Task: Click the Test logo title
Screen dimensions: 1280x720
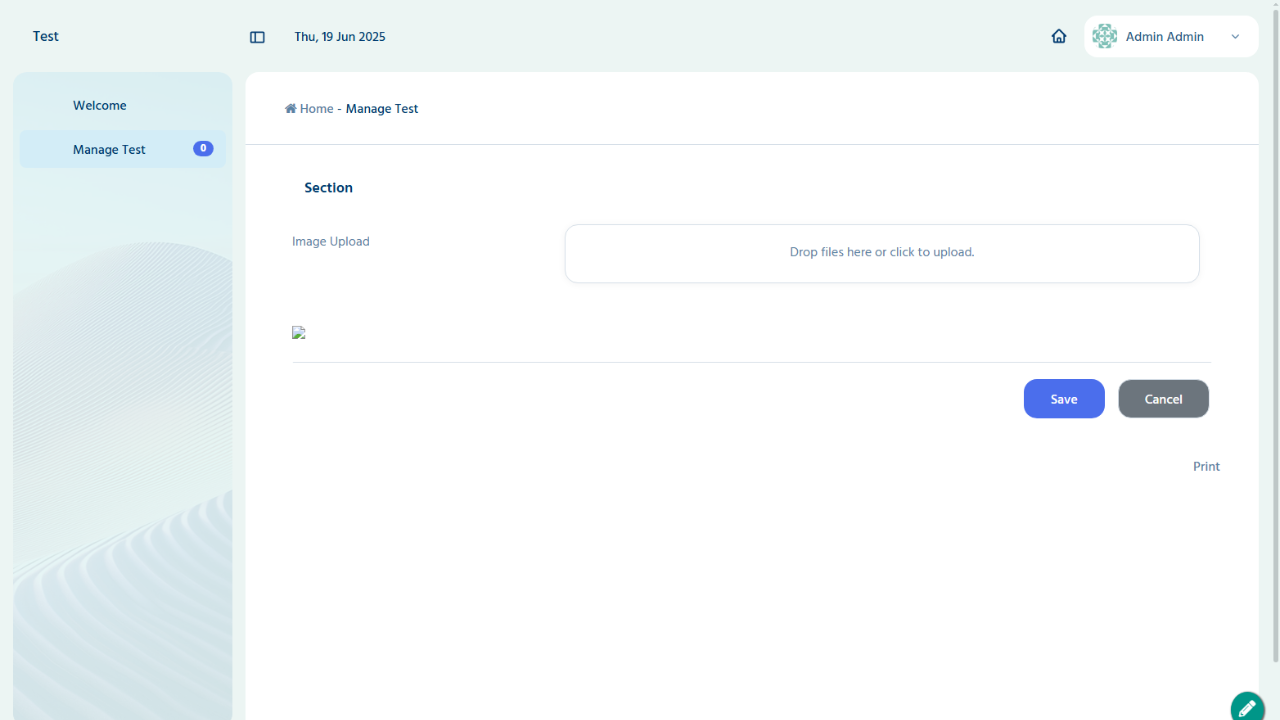Action: pyautogui.click(x=45, y=36)
